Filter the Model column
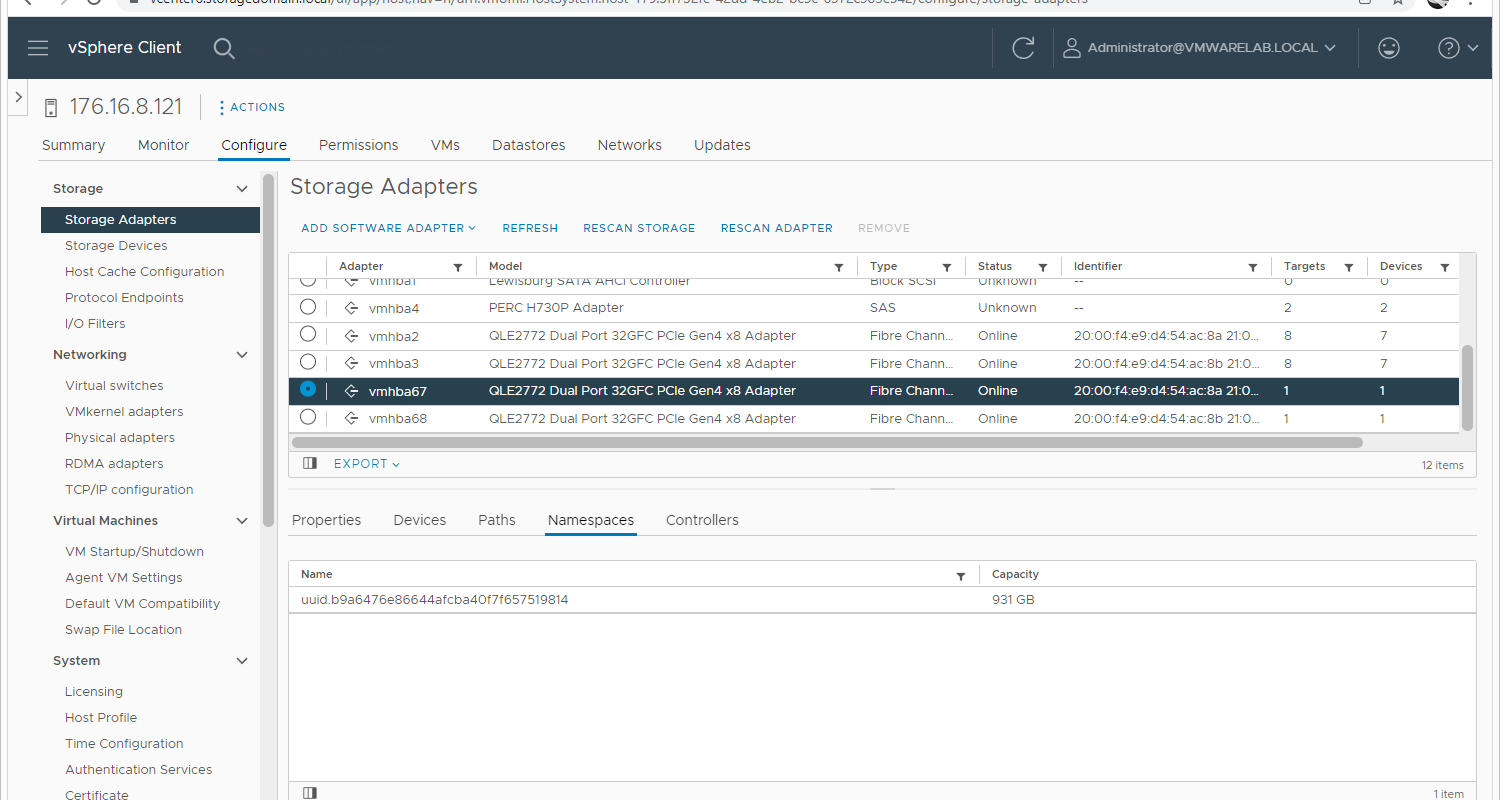Screen dimensions: 1500x800 [839, 268]
